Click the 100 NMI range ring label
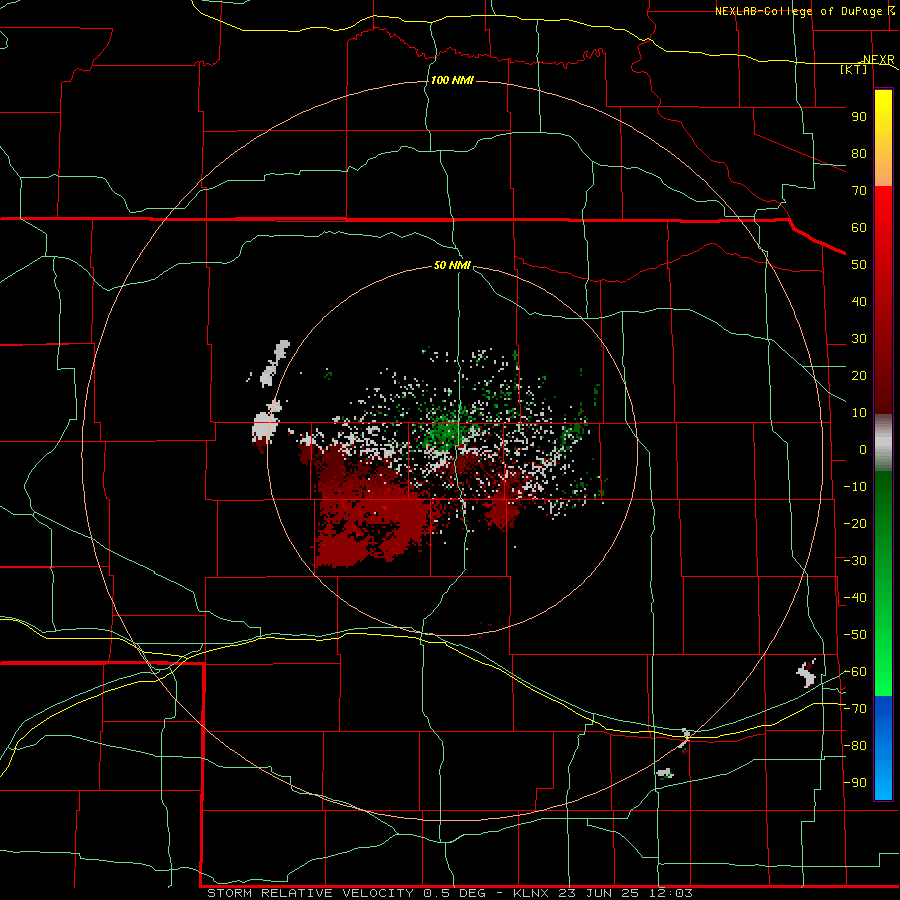This screenshot has height=900, width=900. pos(452,80)
